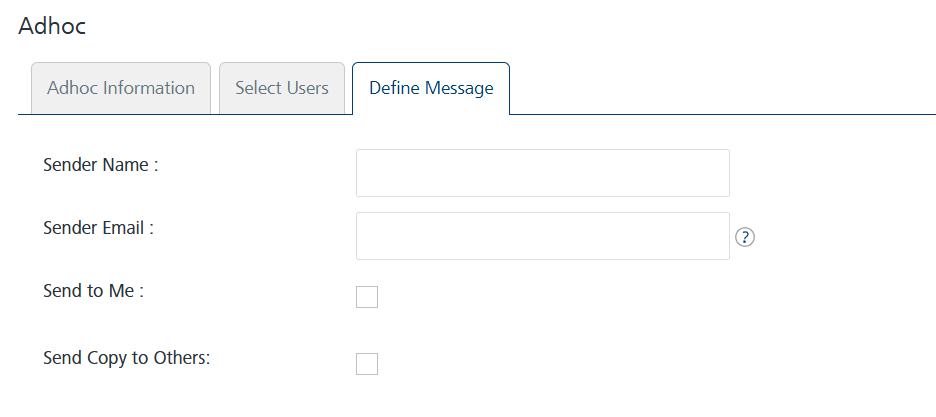Screen dimensions: 936x417
Task: Place cursor in Sender Email input box
Action: pos(542,236)
